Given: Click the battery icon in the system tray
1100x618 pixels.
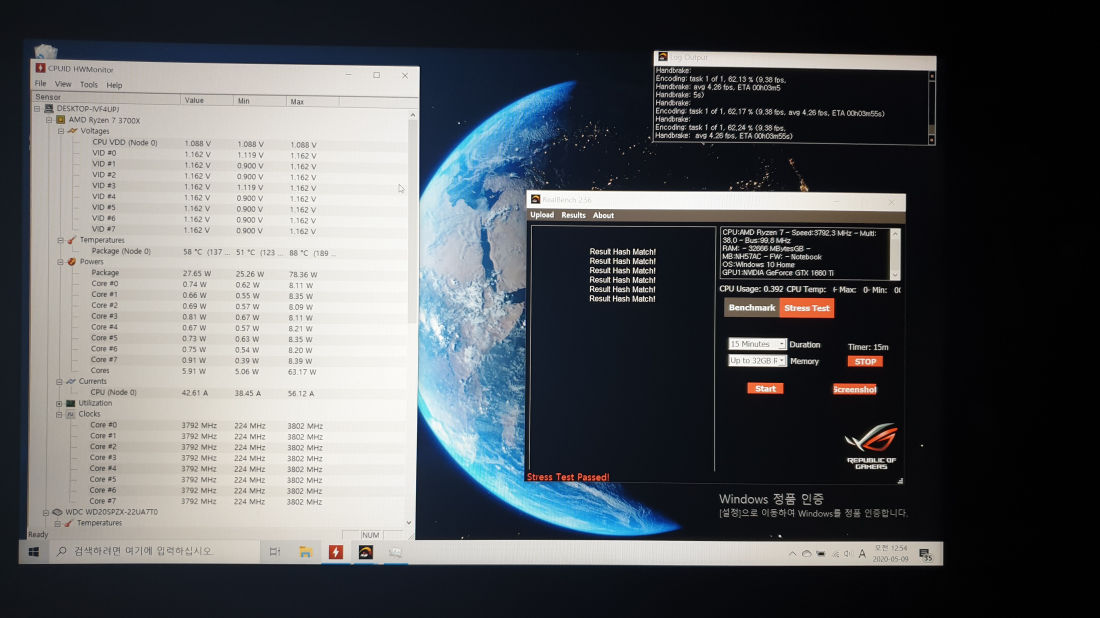Looking at the screenshot, I should pyautogui.click(x=820, y=553).
